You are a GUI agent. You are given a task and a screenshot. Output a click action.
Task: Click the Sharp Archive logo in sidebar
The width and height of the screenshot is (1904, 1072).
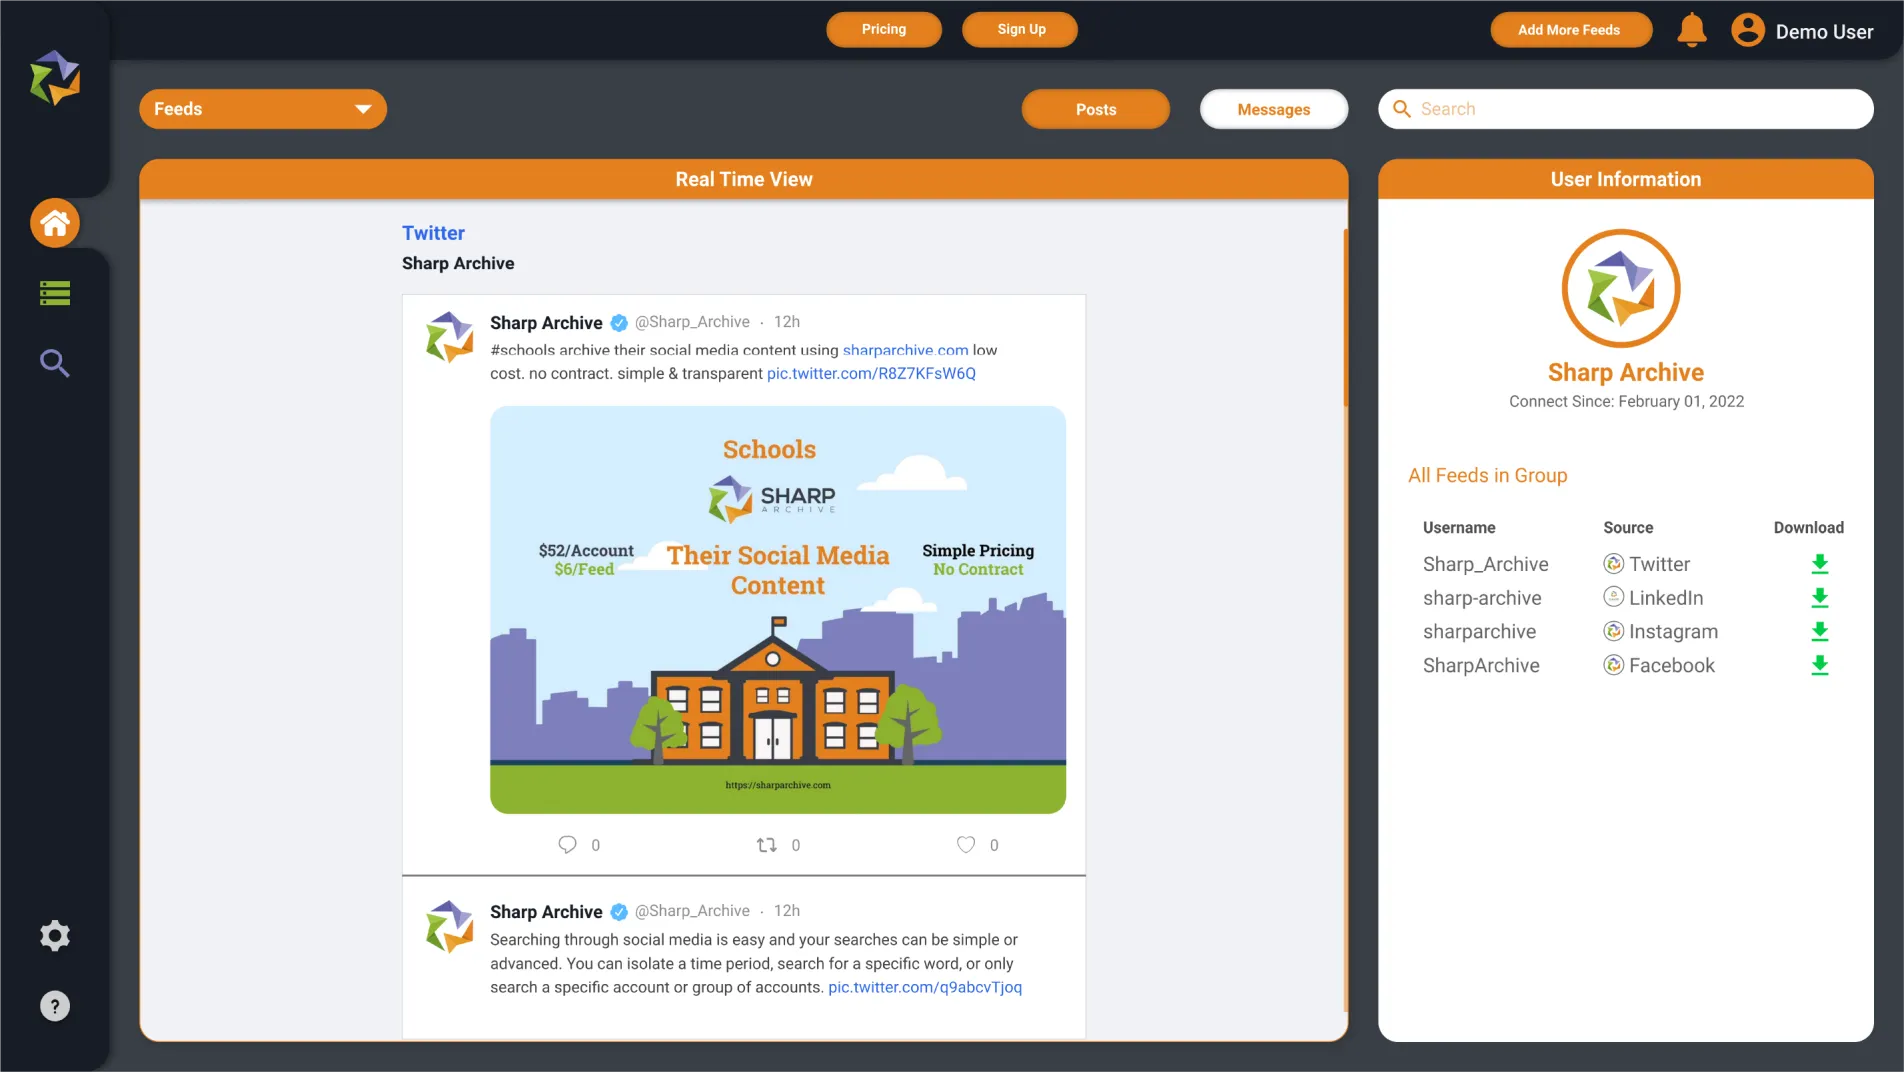click(x=55, y=78)
